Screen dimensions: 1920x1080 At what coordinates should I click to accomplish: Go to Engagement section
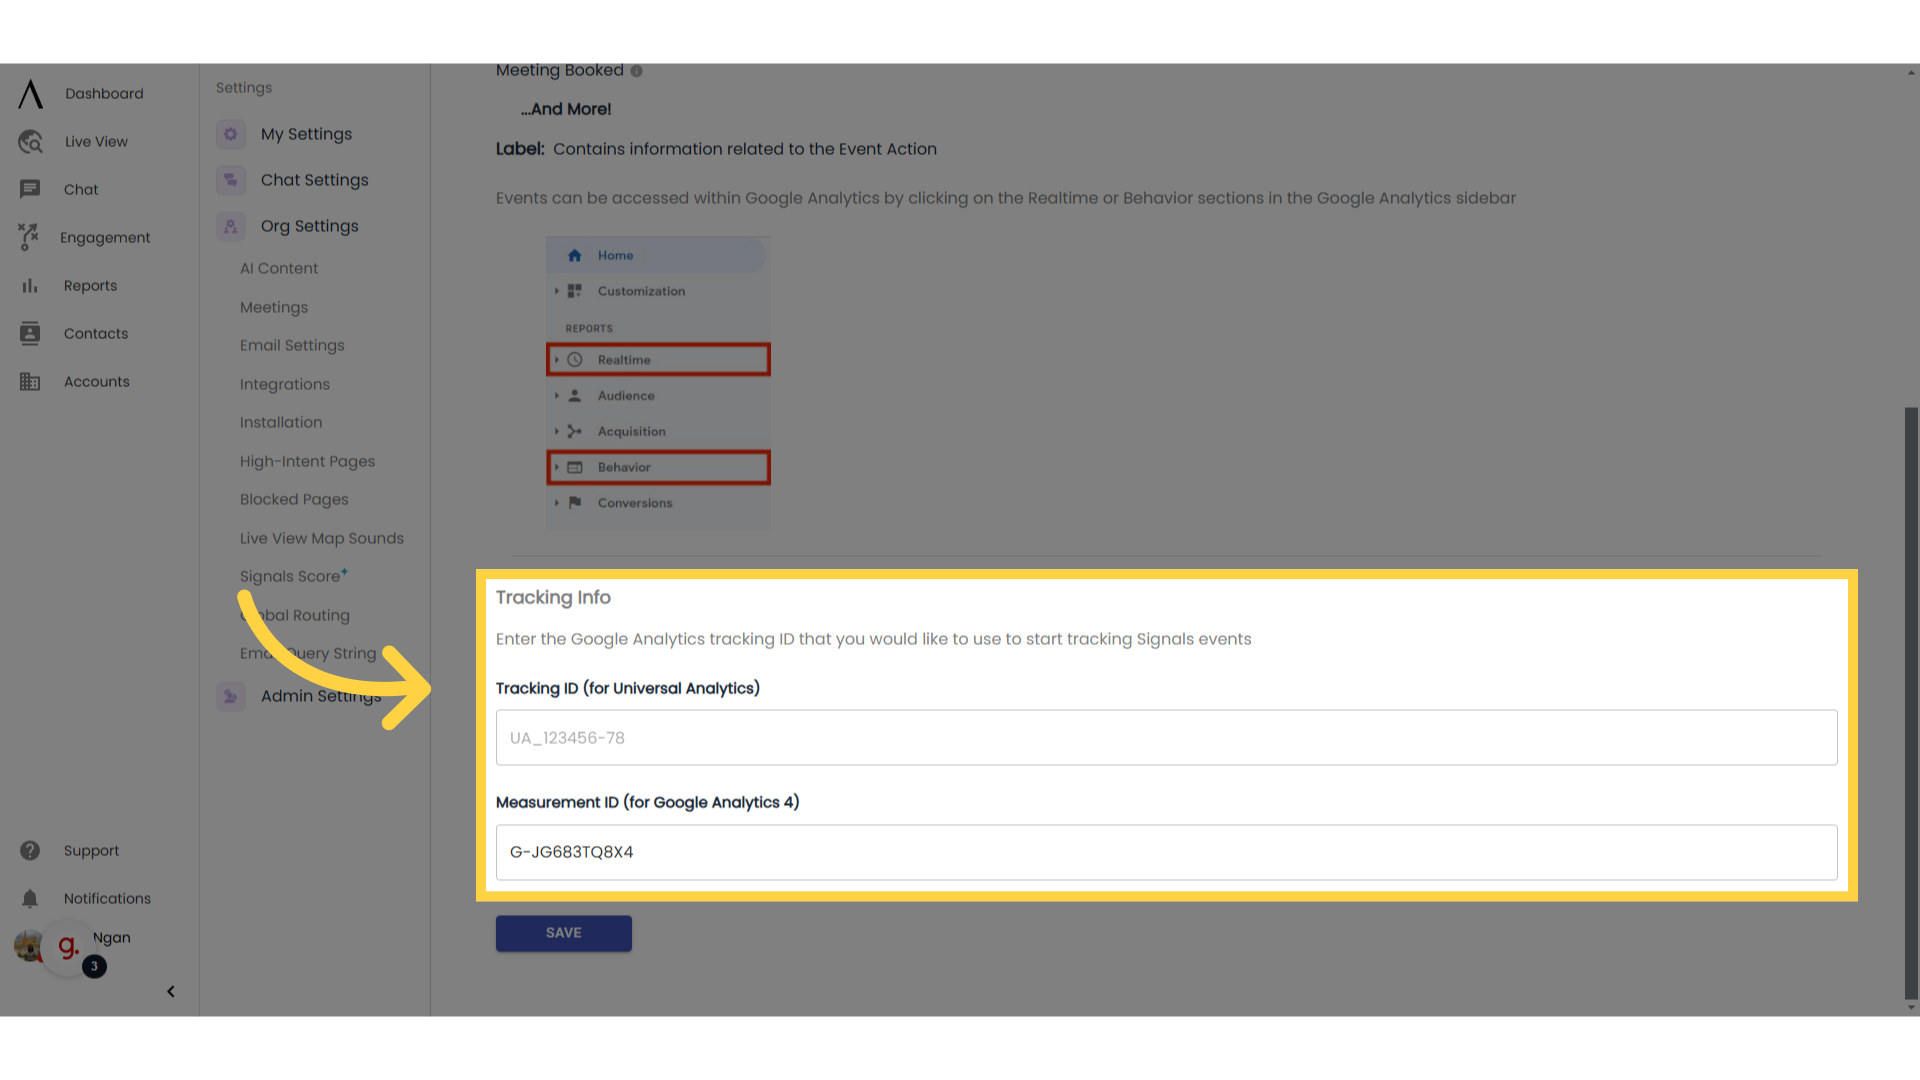pos(105,238)
